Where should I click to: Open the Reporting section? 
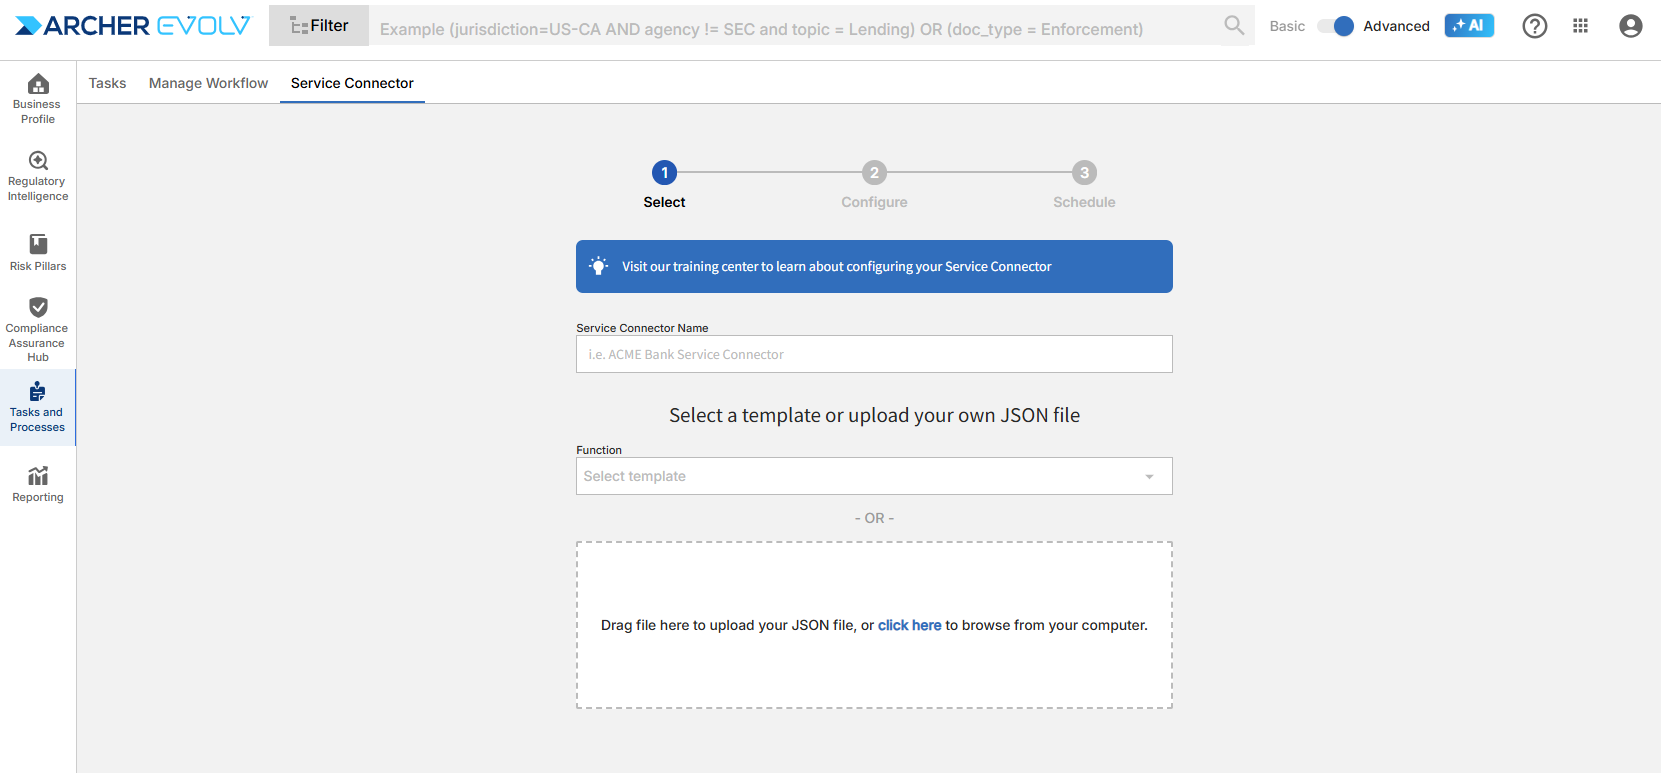click(38, 484)
